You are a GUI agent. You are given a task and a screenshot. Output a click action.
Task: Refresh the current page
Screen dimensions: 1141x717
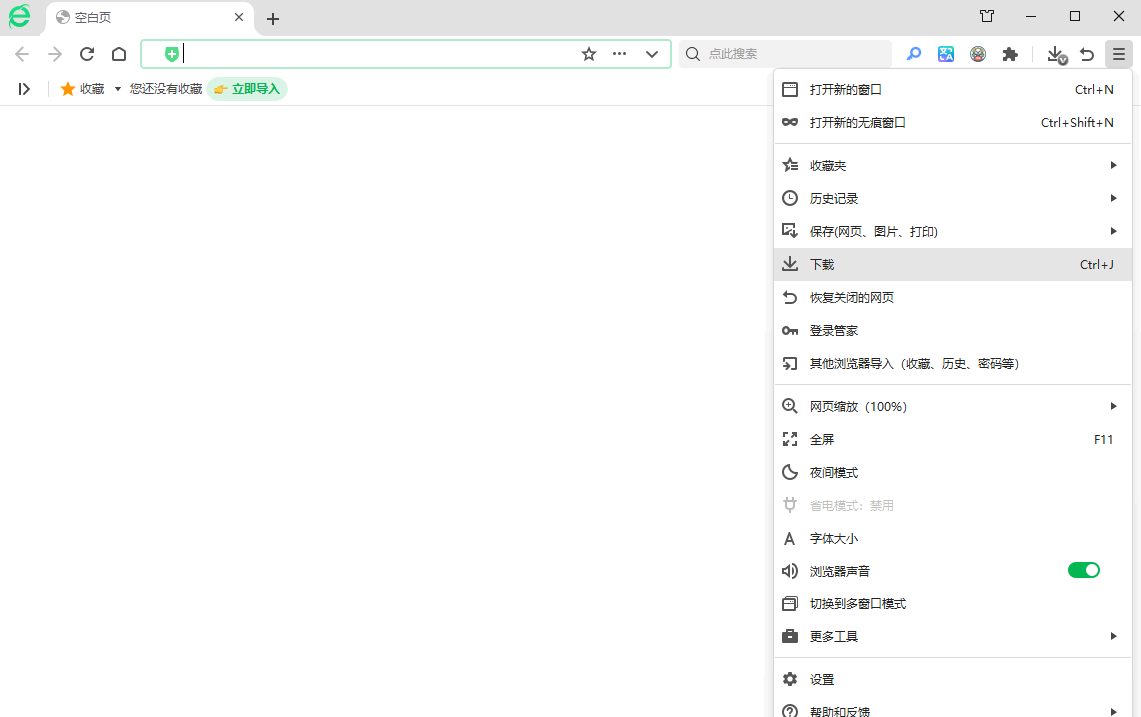pos(86,54)
